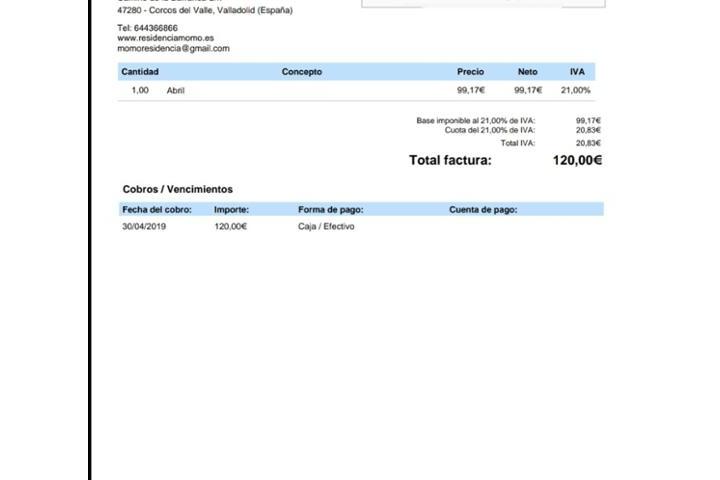The width and height of the screenshot is (720, 480).
Task: Click the Total factura amount 120,00€
Action: pos(577,160)
